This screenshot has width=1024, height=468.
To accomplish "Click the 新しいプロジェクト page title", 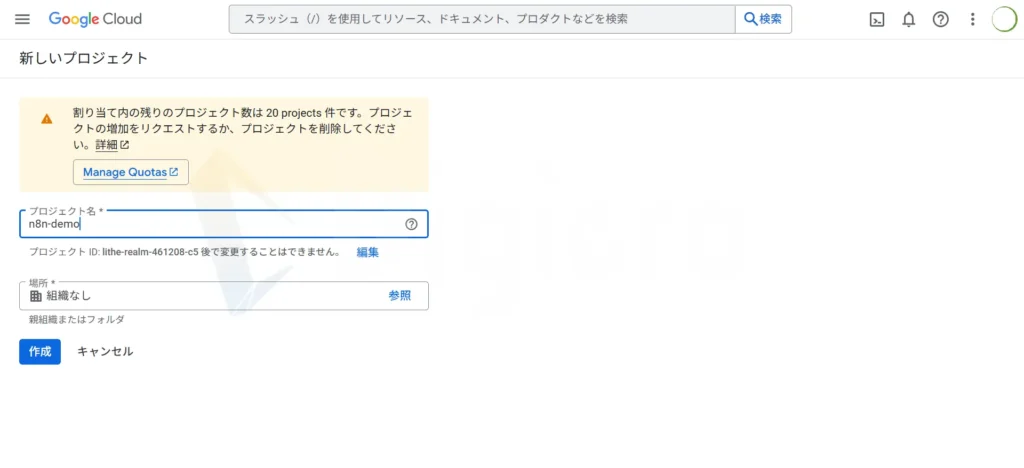I will (x=84, y=58).
